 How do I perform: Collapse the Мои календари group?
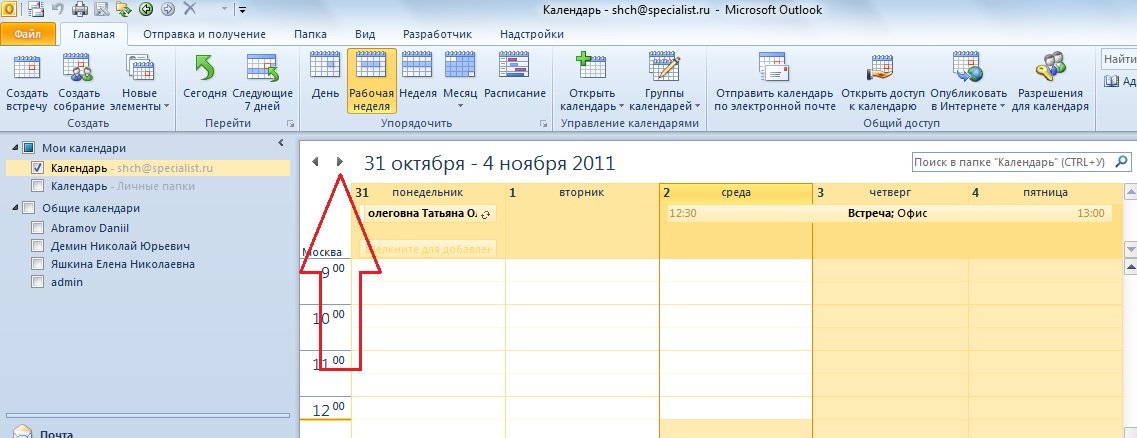tap(13, 148)
